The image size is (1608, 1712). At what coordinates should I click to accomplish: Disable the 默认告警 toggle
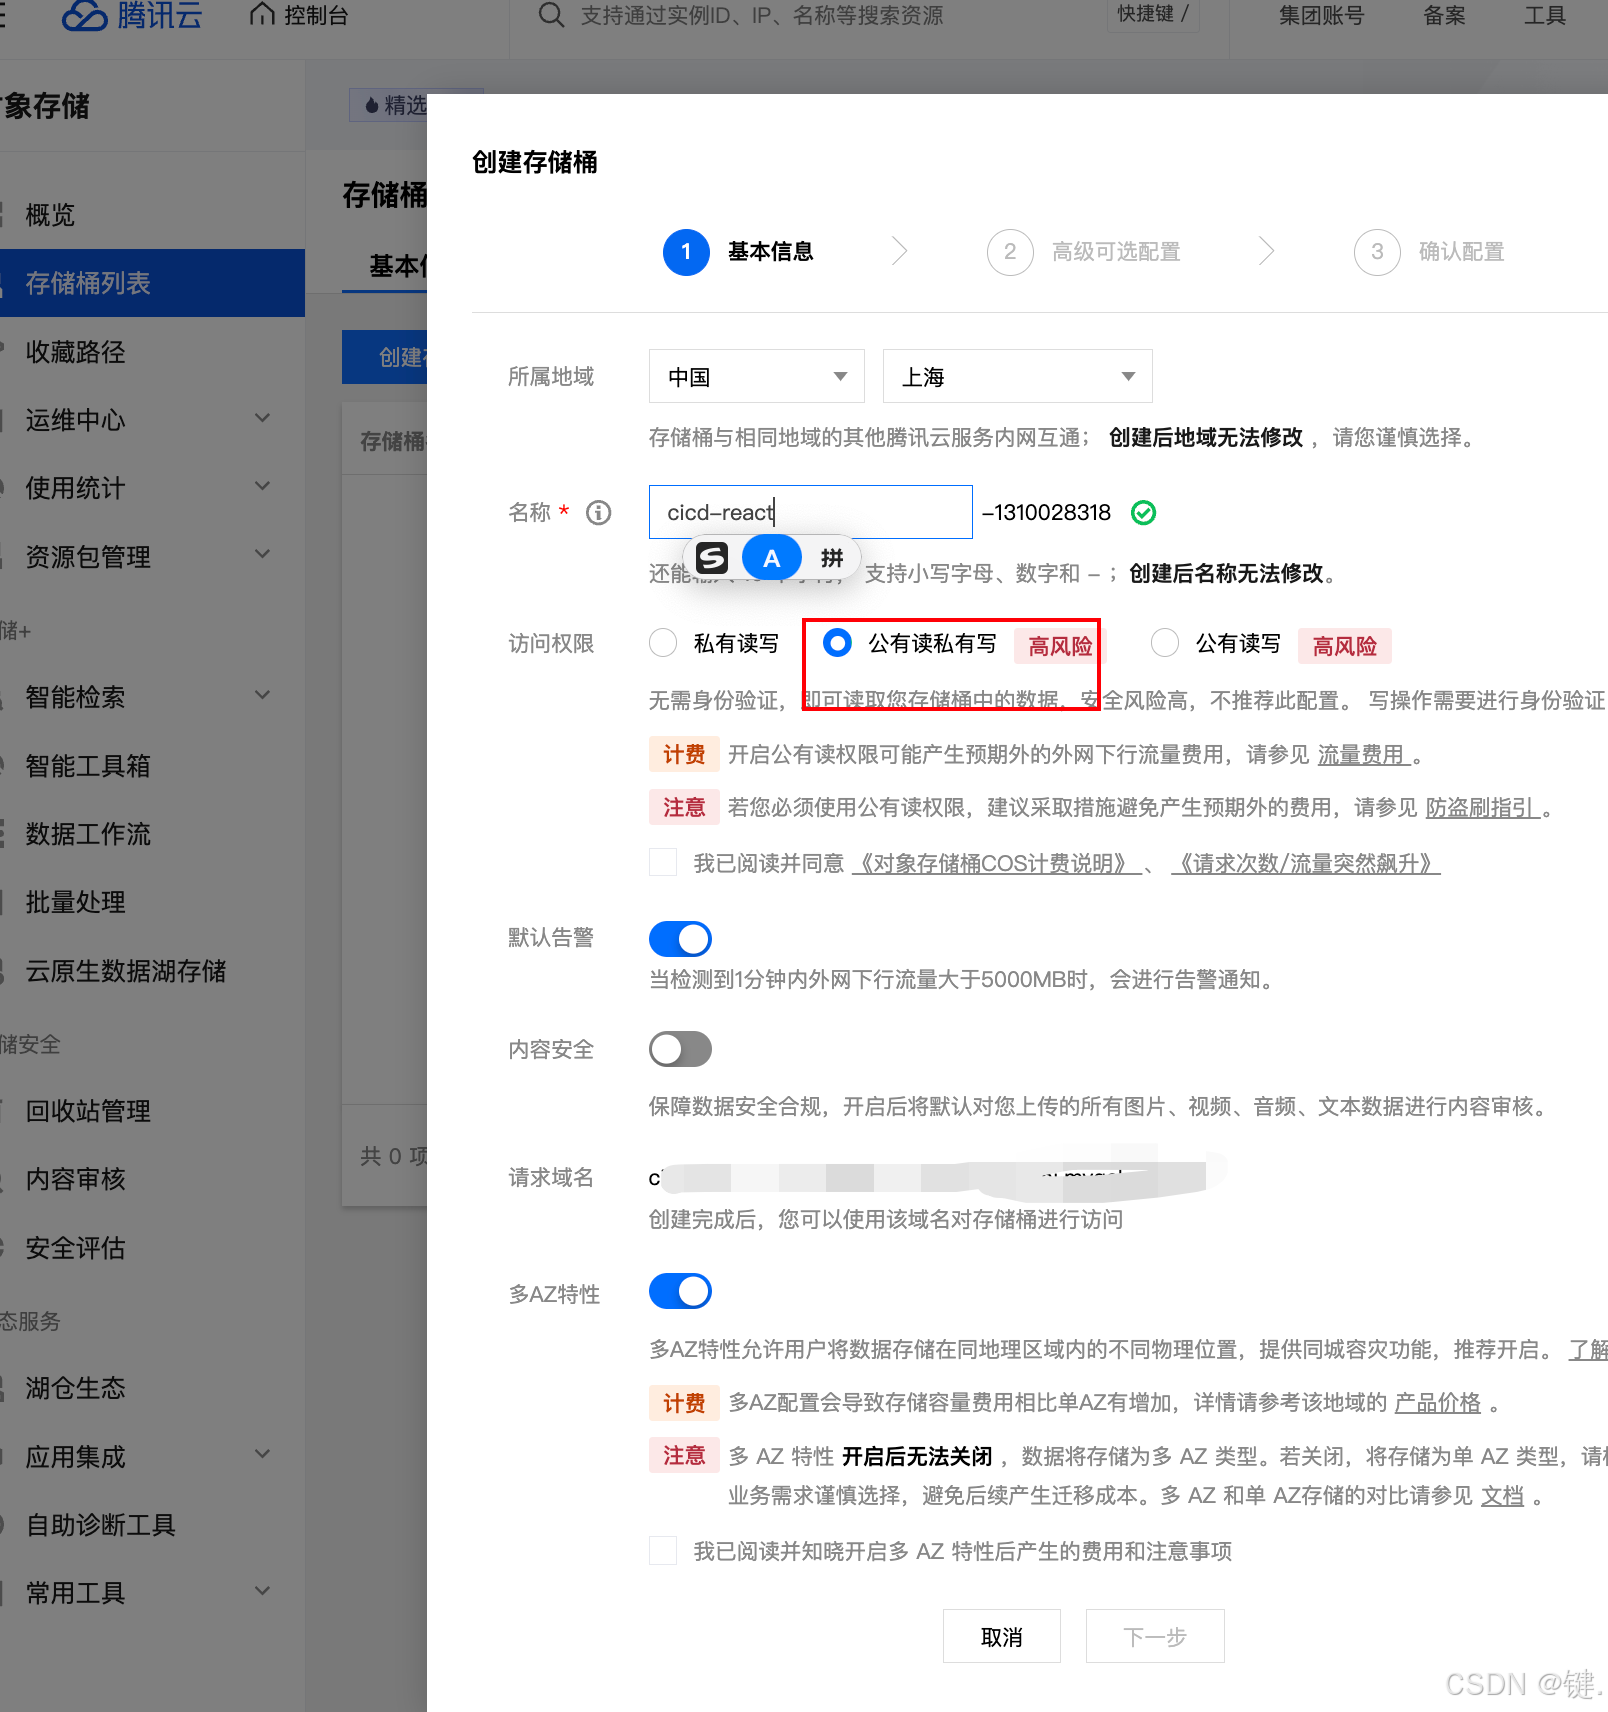click(x=680, y=938)
